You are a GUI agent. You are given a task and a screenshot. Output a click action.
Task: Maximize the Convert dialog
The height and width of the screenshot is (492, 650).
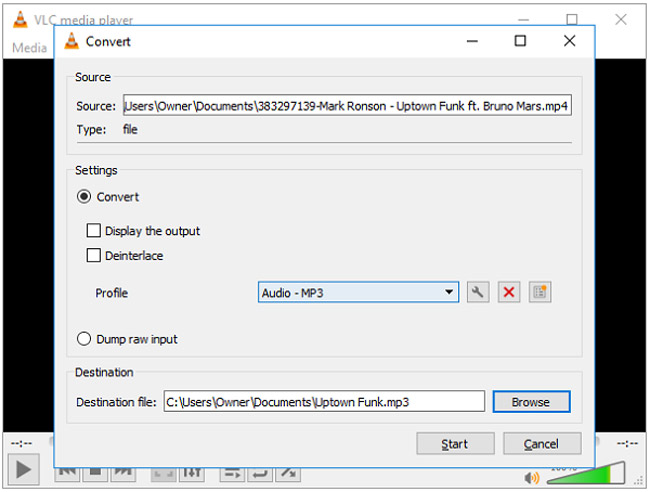click(x=520, y=41)
